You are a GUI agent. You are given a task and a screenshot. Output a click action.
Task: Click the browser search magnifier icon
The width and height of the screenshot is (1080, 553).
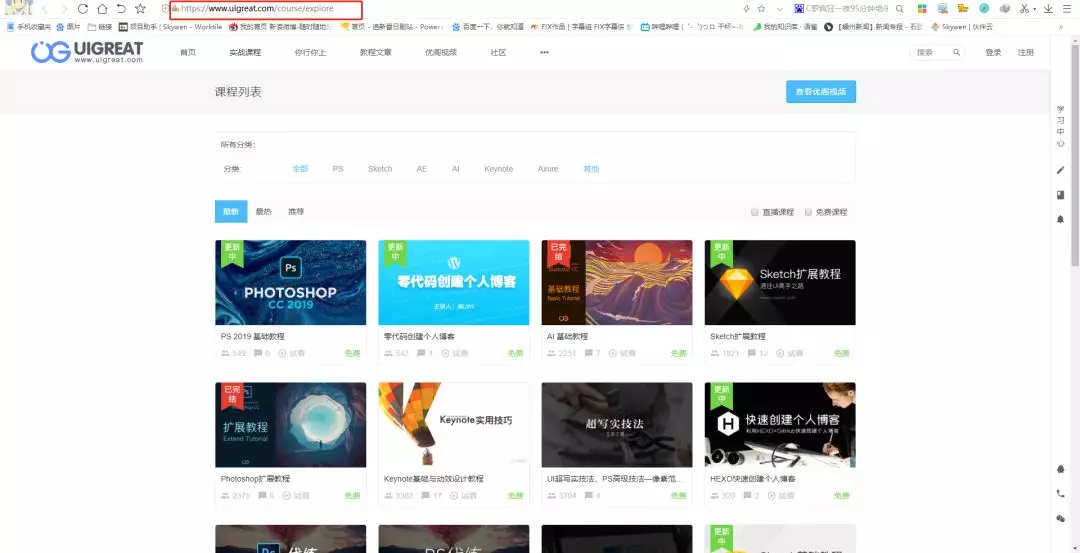point(899,9)
